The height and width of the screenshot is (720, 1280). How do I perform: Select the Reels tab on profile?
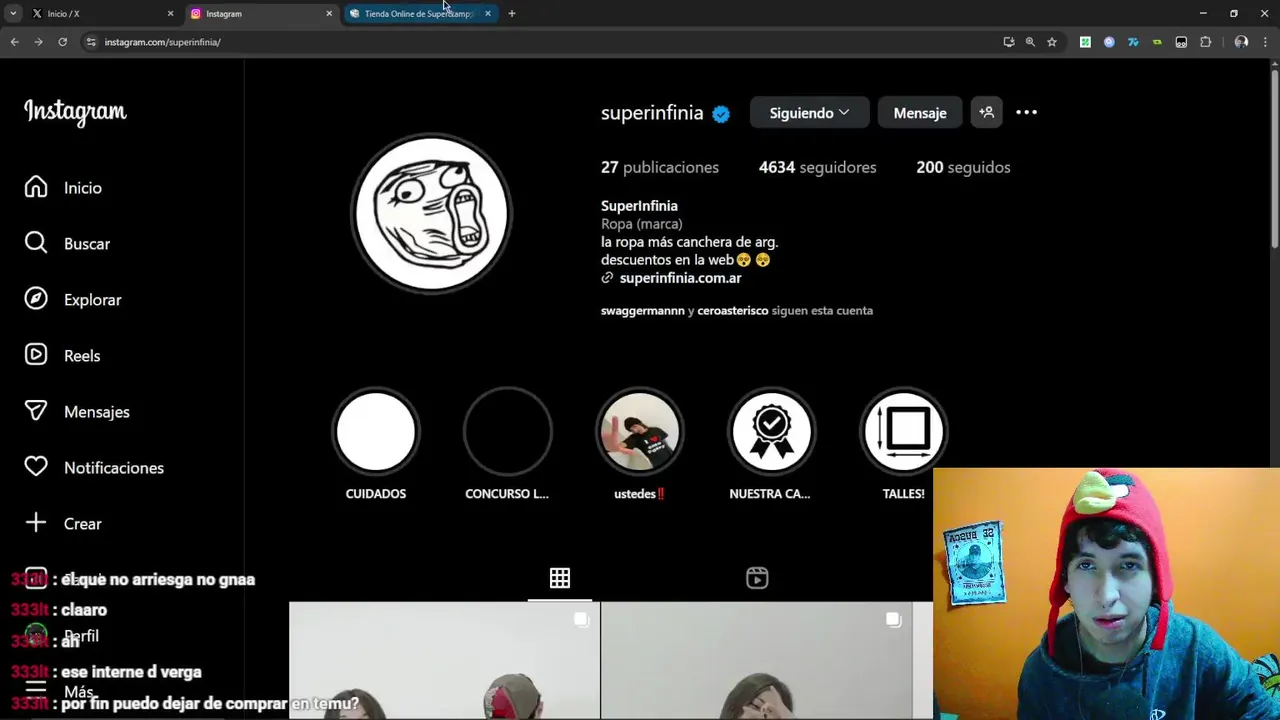[x=757, y=578]
